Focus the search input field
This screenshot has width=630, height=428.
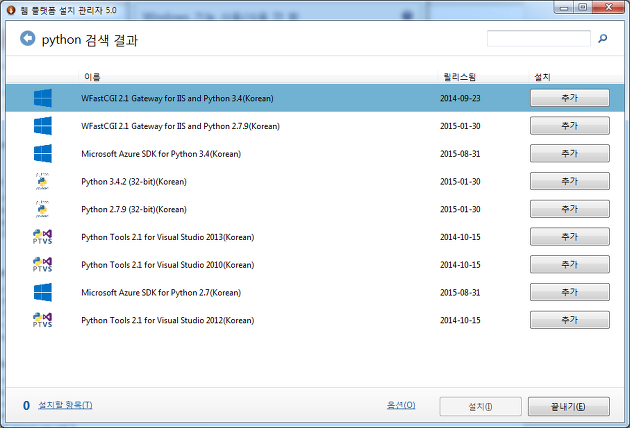(x=538, y=39)
